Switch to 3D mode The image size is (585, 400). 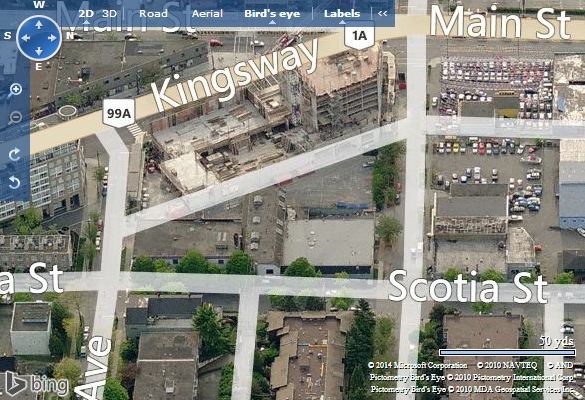[x=110, y=13]
